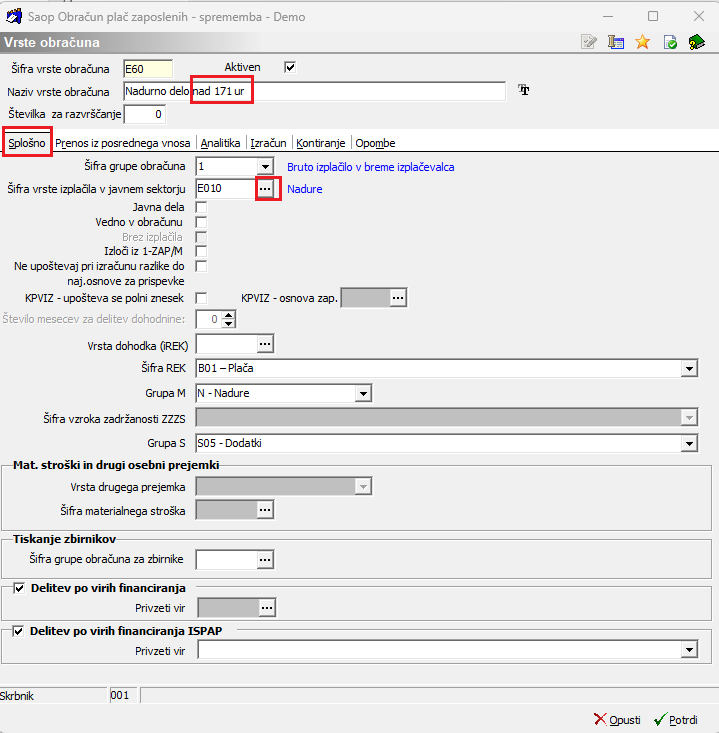Expand the Grupa M dropdown
The image size is (719, 733).
click(x=363, y=393)
